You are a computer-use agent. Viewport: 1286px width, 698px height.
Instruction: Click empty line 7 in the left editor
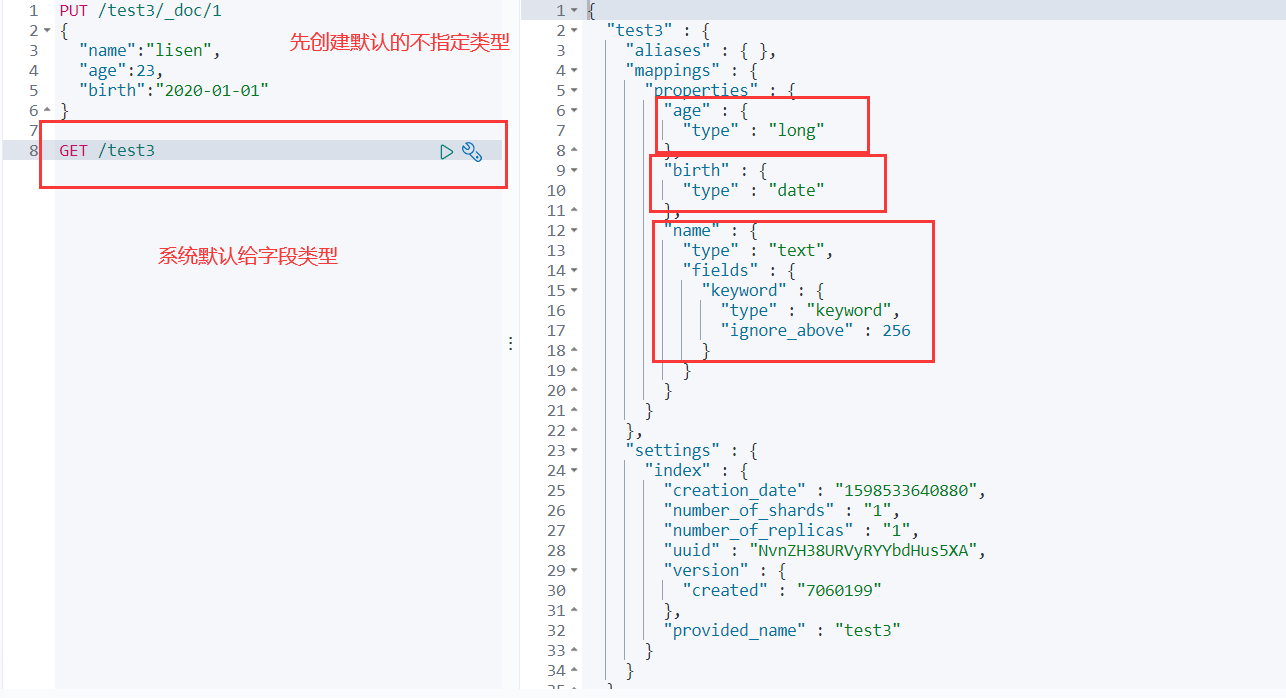(278, 131)
